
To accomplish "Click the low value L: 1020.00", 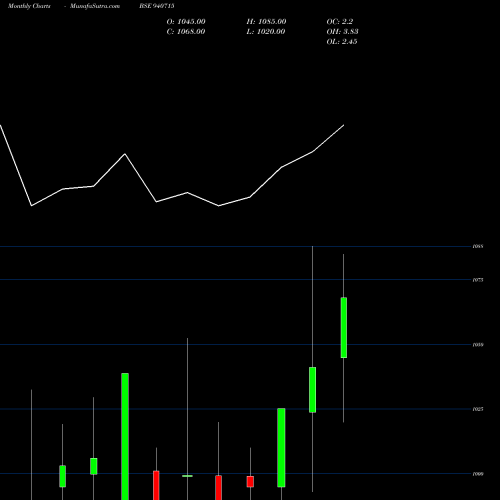I will pos(266,32).
